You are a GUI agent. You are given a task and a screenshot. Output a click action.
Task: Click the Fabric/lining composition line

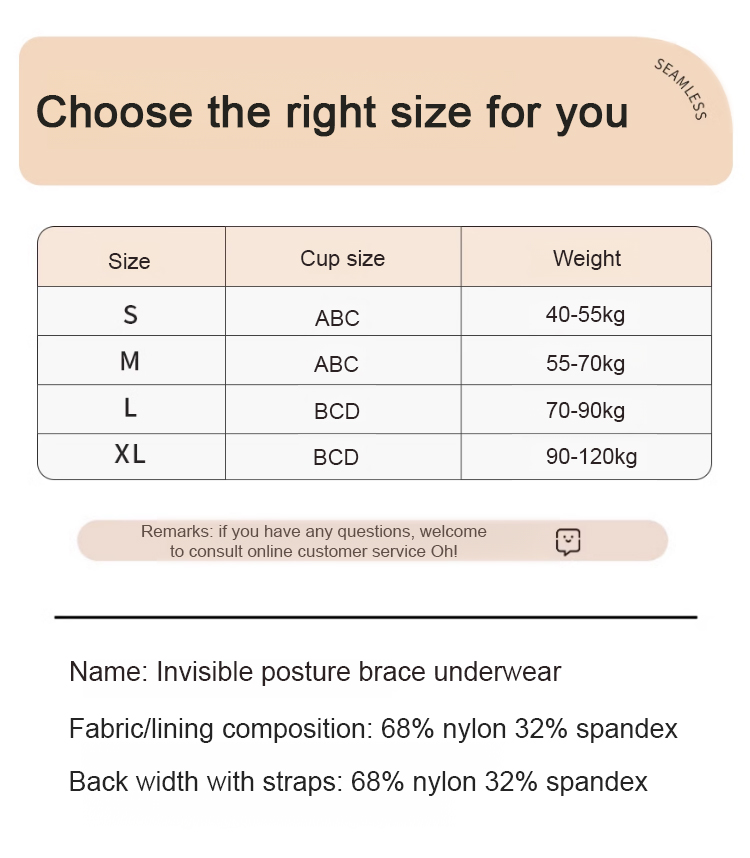click(373, 729)
